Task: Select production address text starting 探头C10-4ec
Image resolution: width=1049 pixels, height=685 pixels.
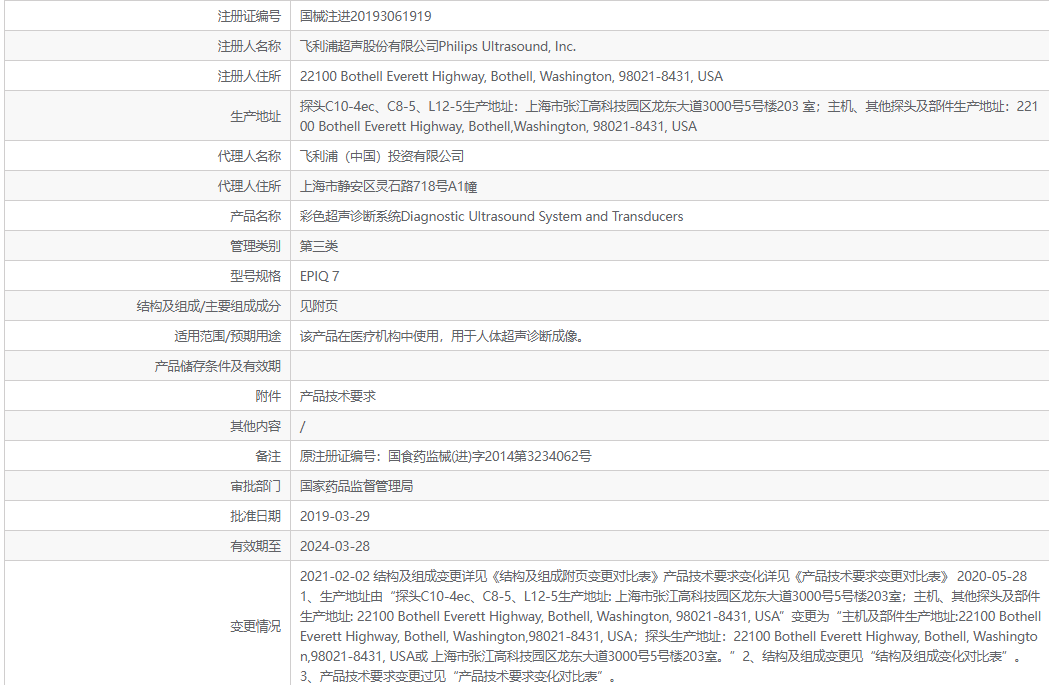Action: pyautogui.click(x=668, y=116)
